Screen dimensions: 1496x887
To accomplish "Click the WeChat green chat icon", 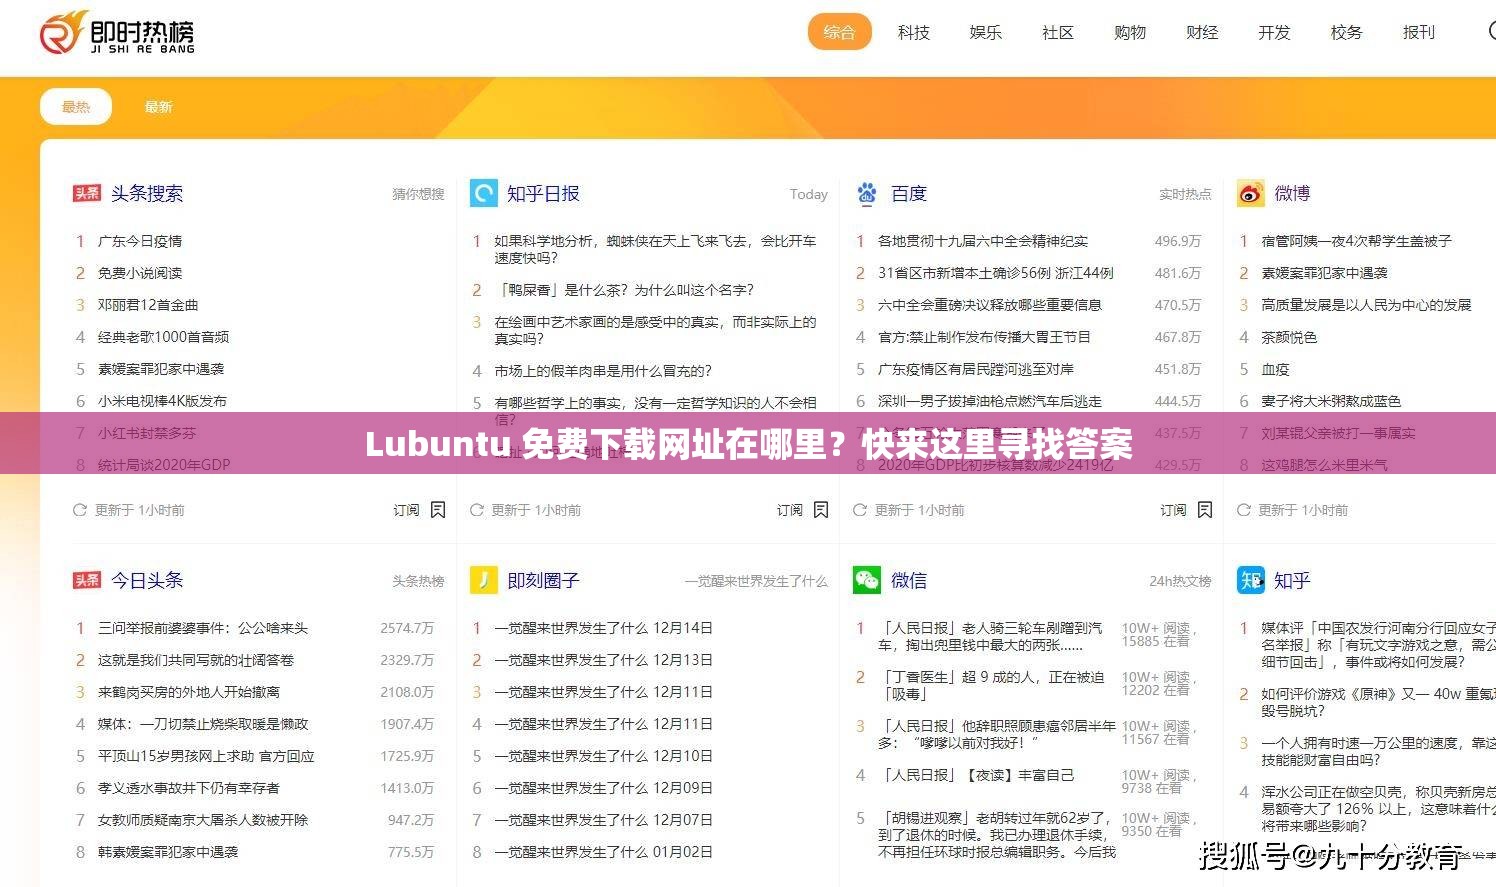I will (x=866, y=580).
